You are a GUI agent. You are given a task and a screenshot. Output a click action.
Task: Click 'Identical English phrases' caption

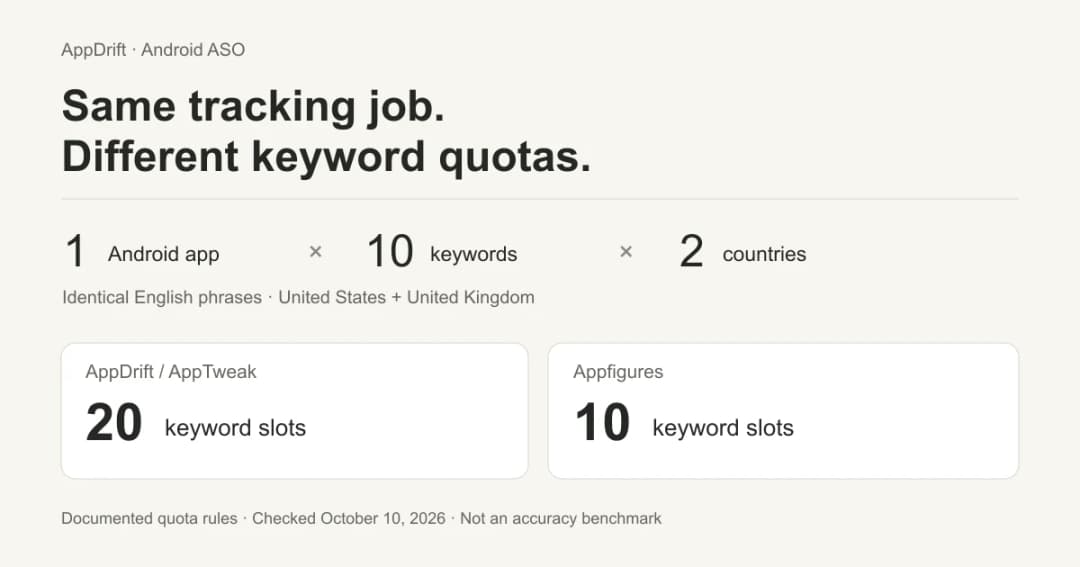[162, 298]
